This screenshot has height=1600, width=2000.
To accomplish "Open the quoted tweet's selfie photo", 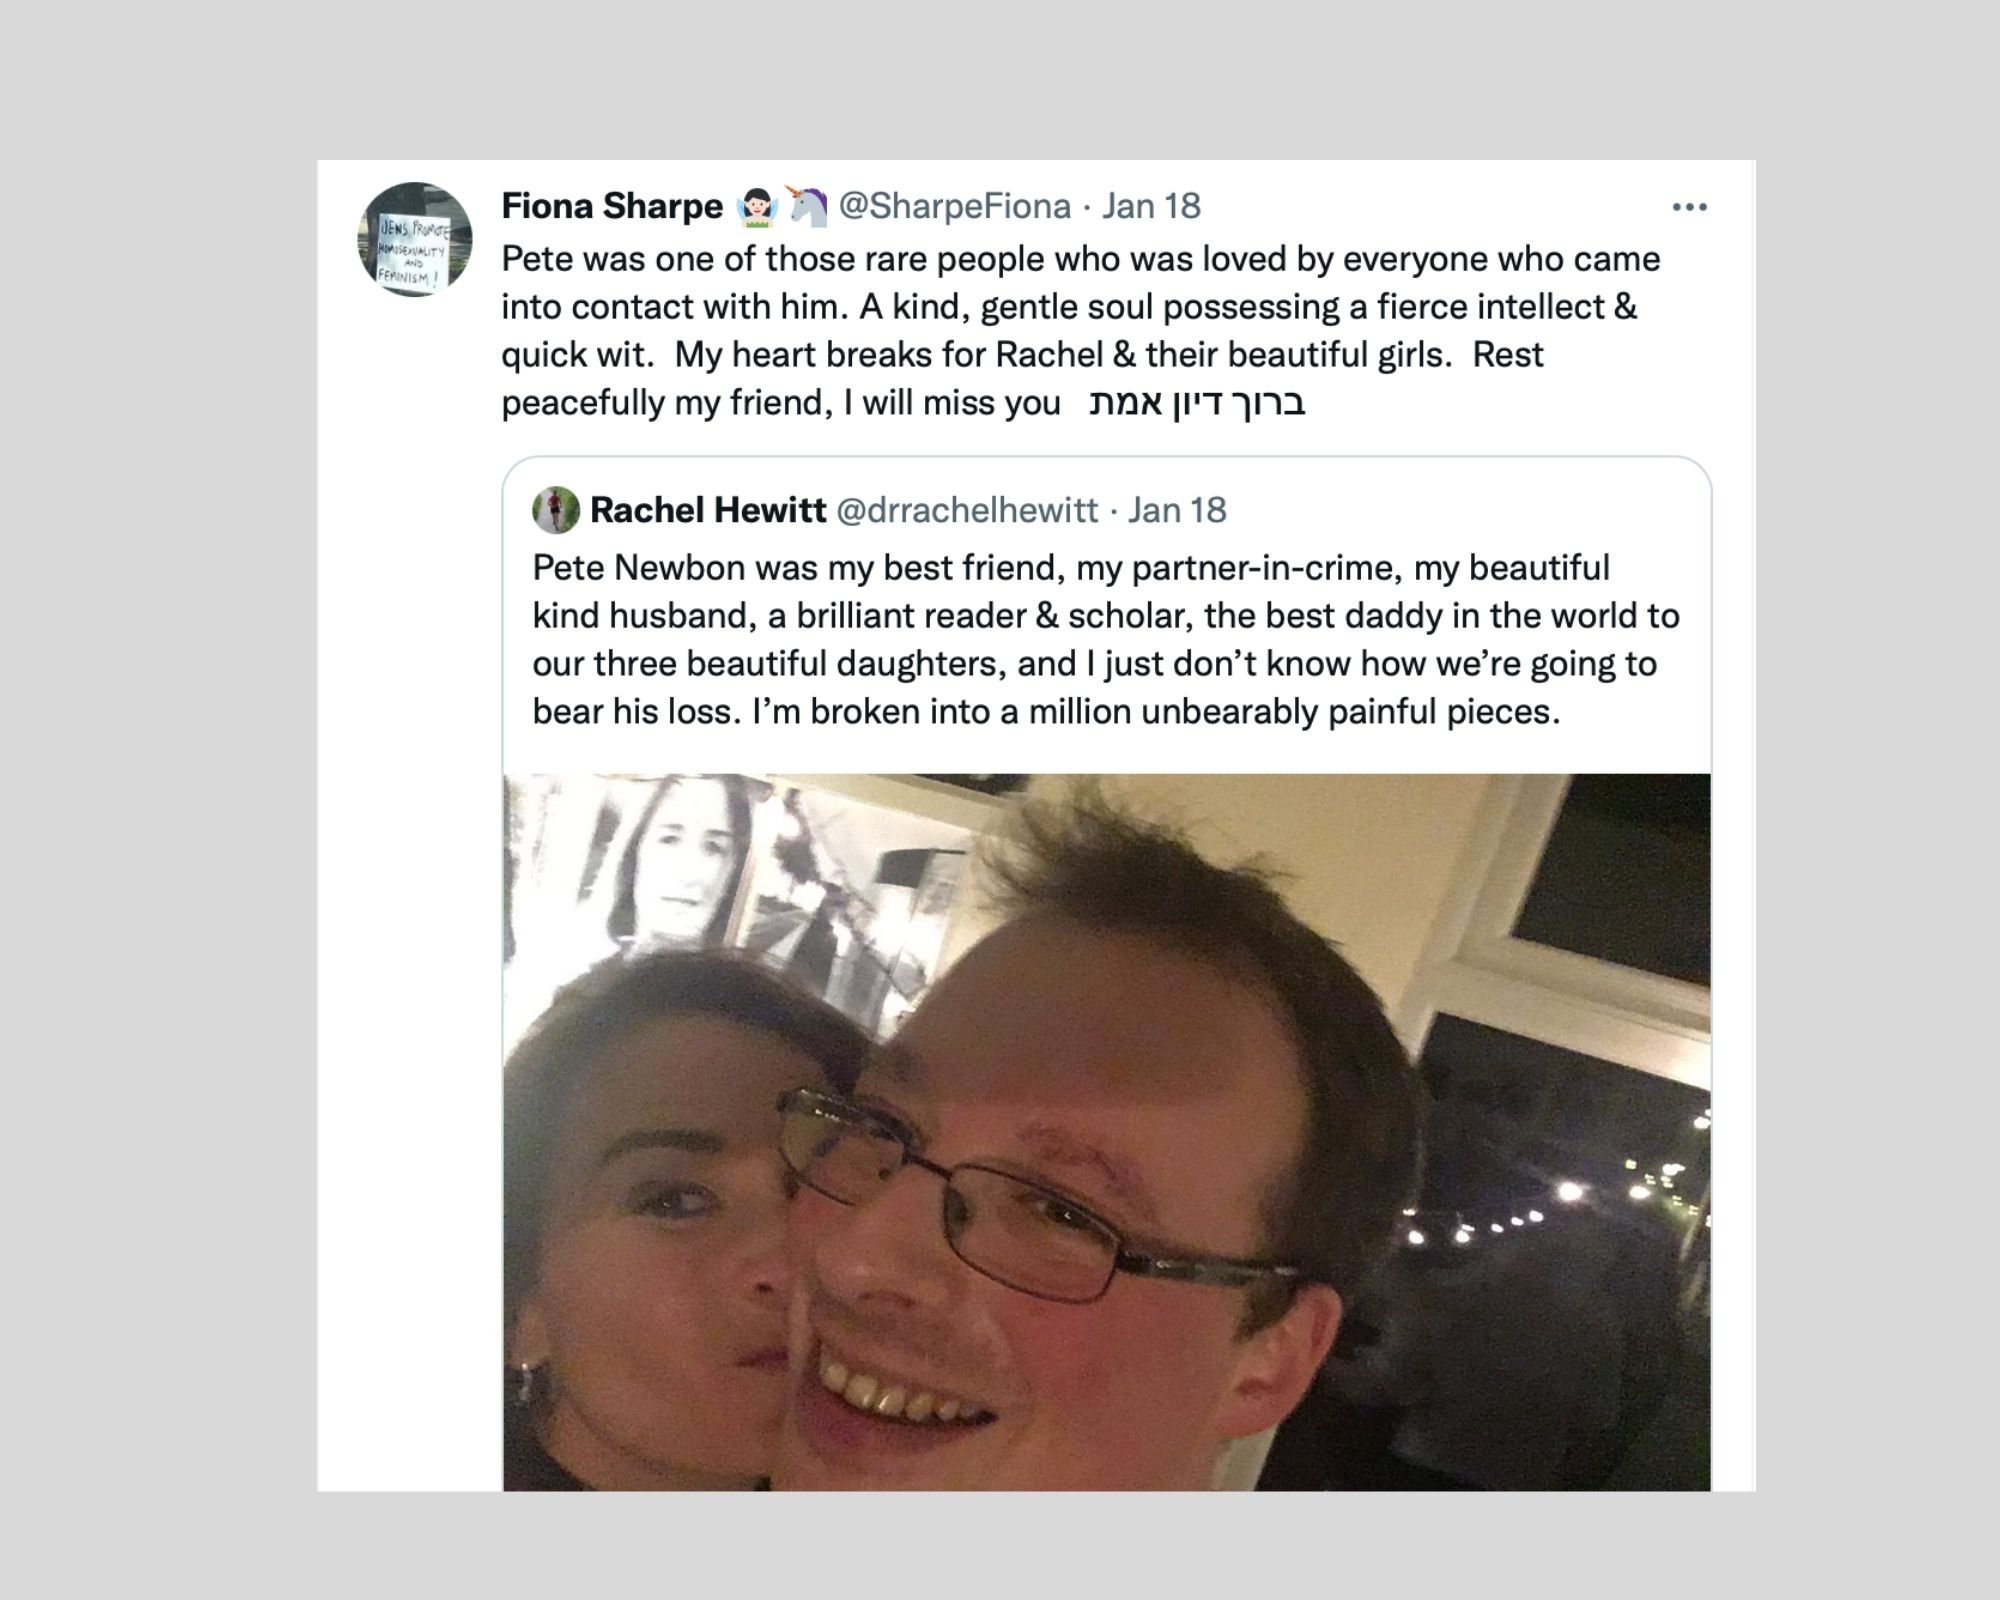I will pyautogui.click(x=1107, y=1132).
